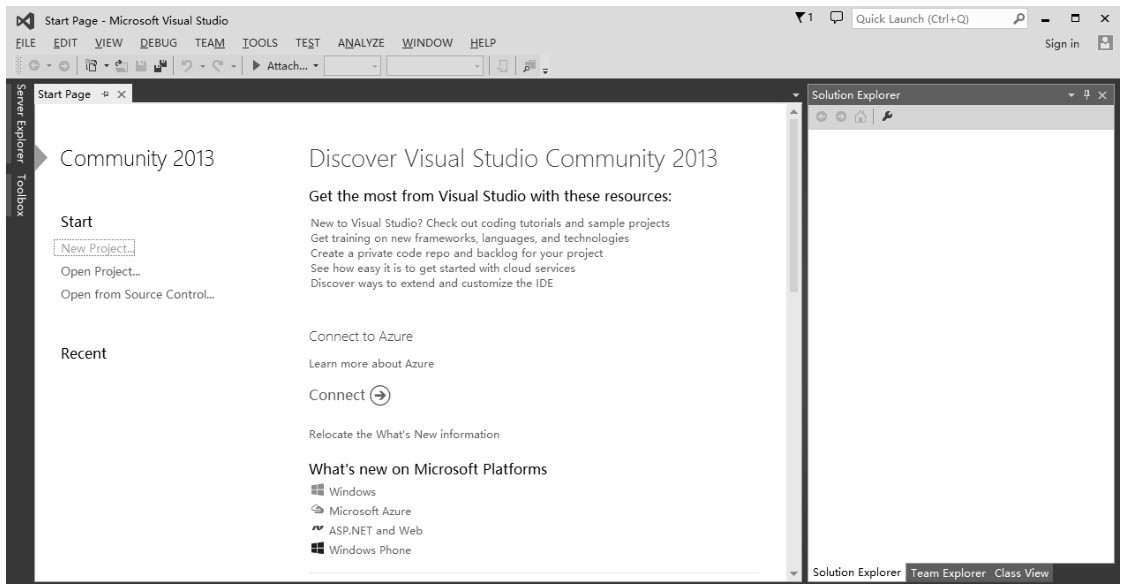Open the Solution Platforms combo box
This screenshot has width=1124, height=588.
434,66
